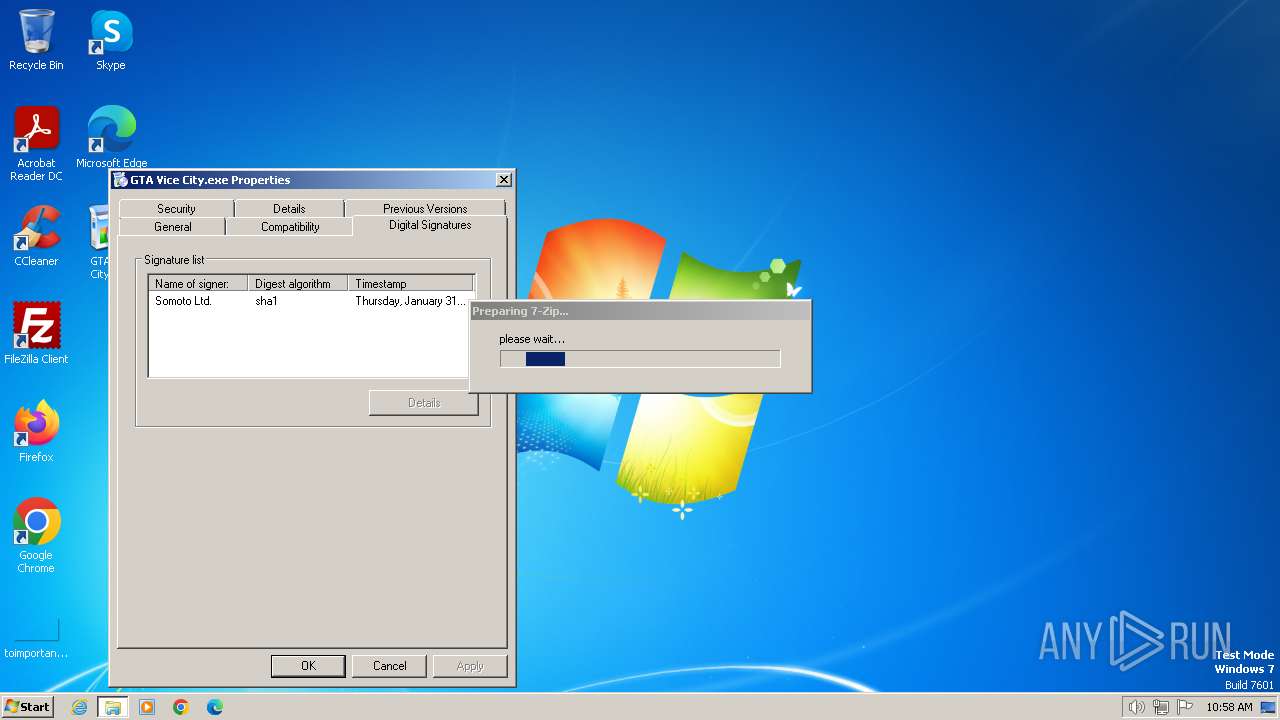Click the Apply button
1280x720 pixels.
(470, 666)
